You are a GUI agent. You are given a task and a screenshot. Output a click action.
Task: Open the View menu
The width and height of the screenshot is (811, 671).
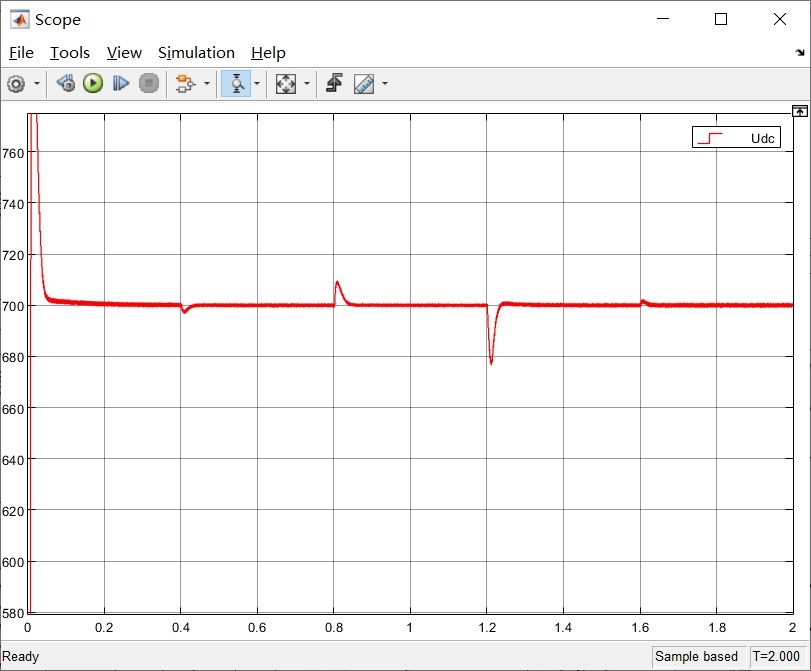point(124,53)
